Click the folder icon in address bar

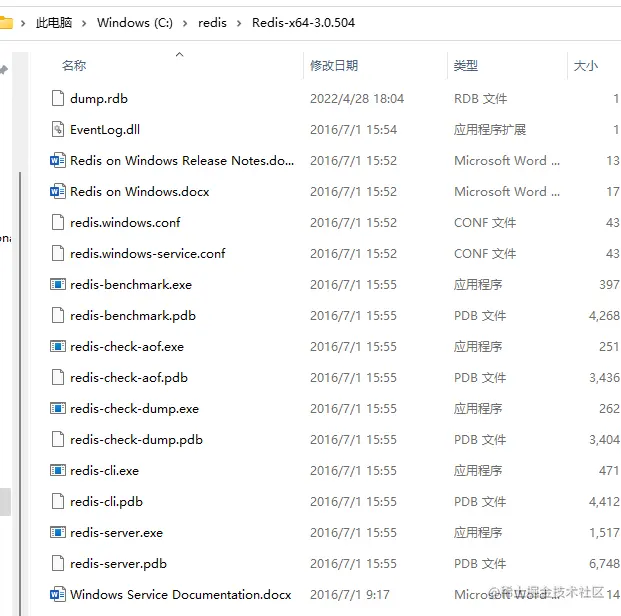coord(6,23)
